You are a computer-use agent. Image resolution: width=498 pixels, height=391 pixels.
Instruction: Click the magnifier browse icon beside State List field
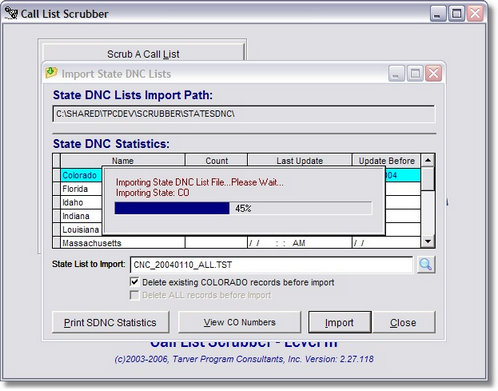point(426,265)
